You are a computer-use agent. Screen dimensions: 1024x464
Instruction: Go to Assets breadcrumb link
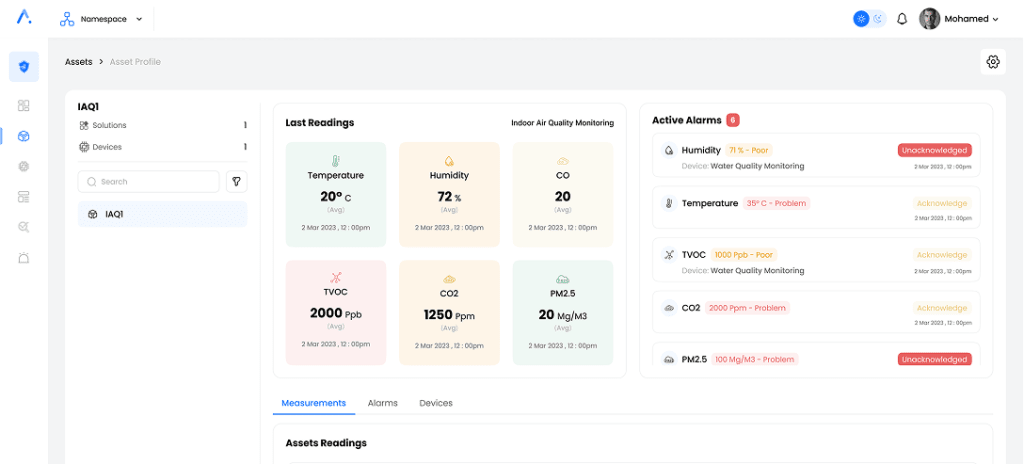pos(79,62)
